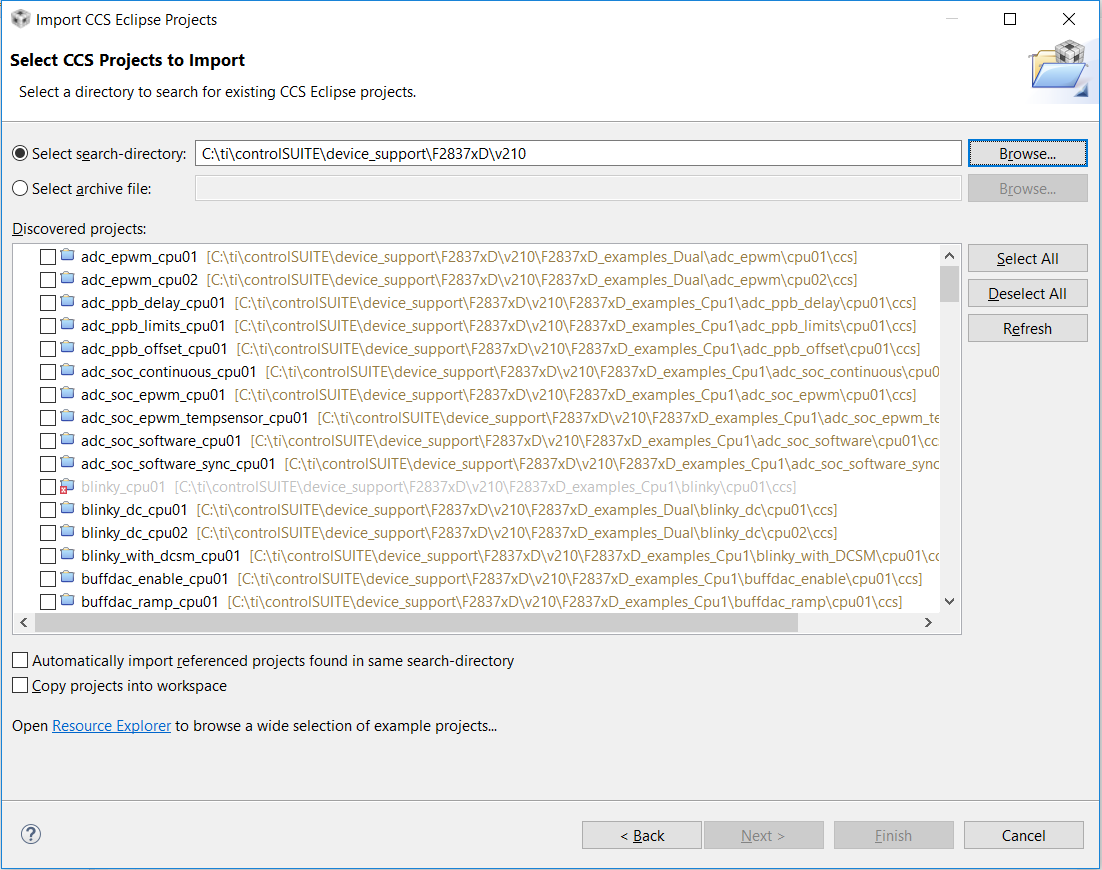Click the adc_ppb_limits_cpu01 folder icon

[67, 325]
